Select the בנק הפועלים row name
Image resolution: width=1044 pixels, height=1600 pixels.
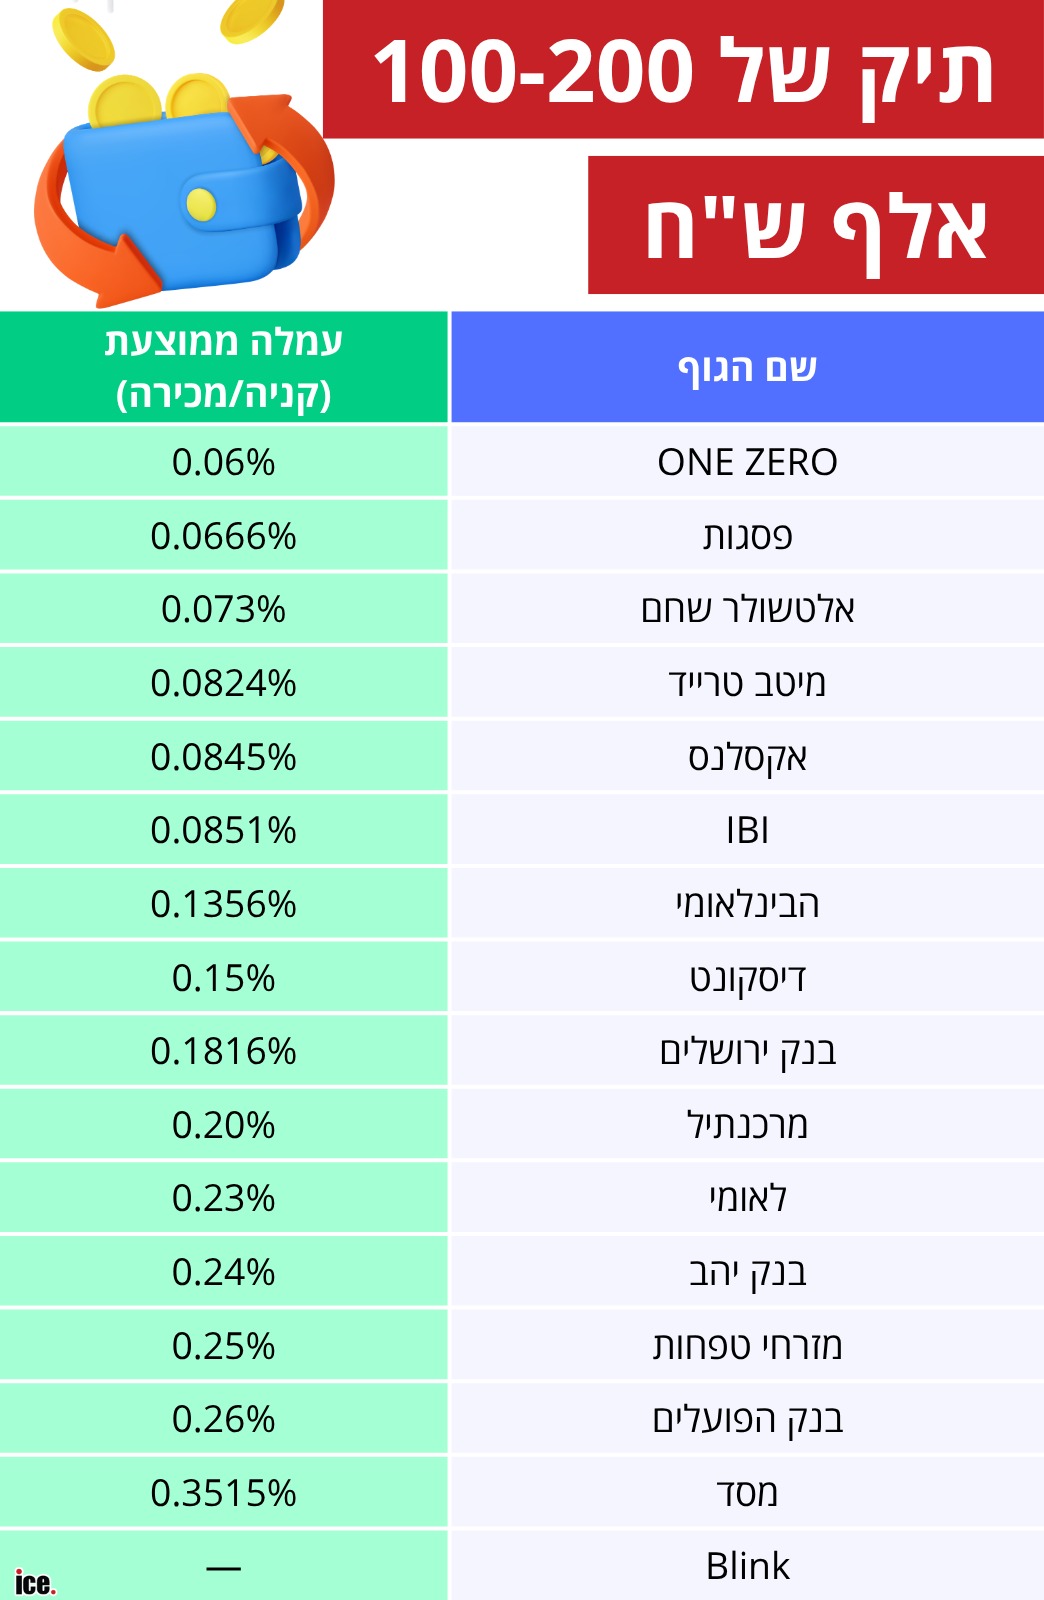[x=747, y=1419]
